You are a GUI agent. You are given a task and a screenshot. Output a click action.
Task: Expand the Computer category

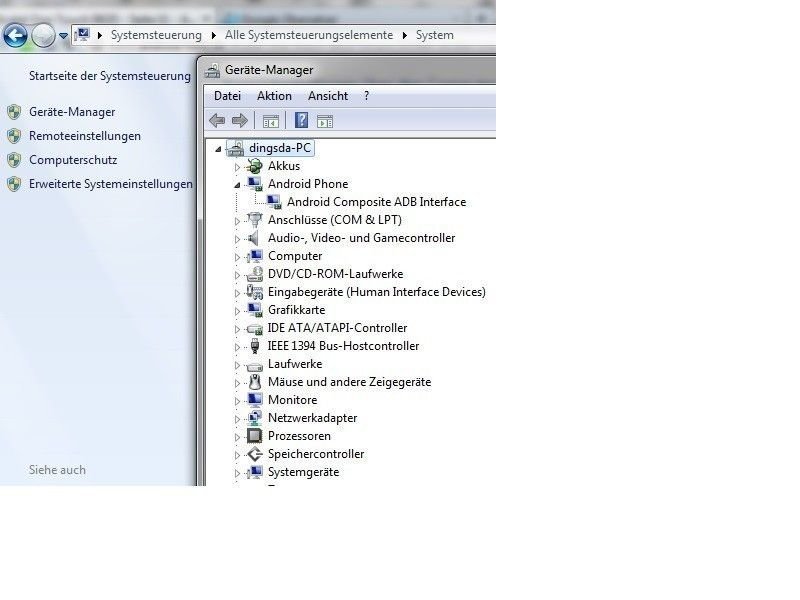coord(237,257)
